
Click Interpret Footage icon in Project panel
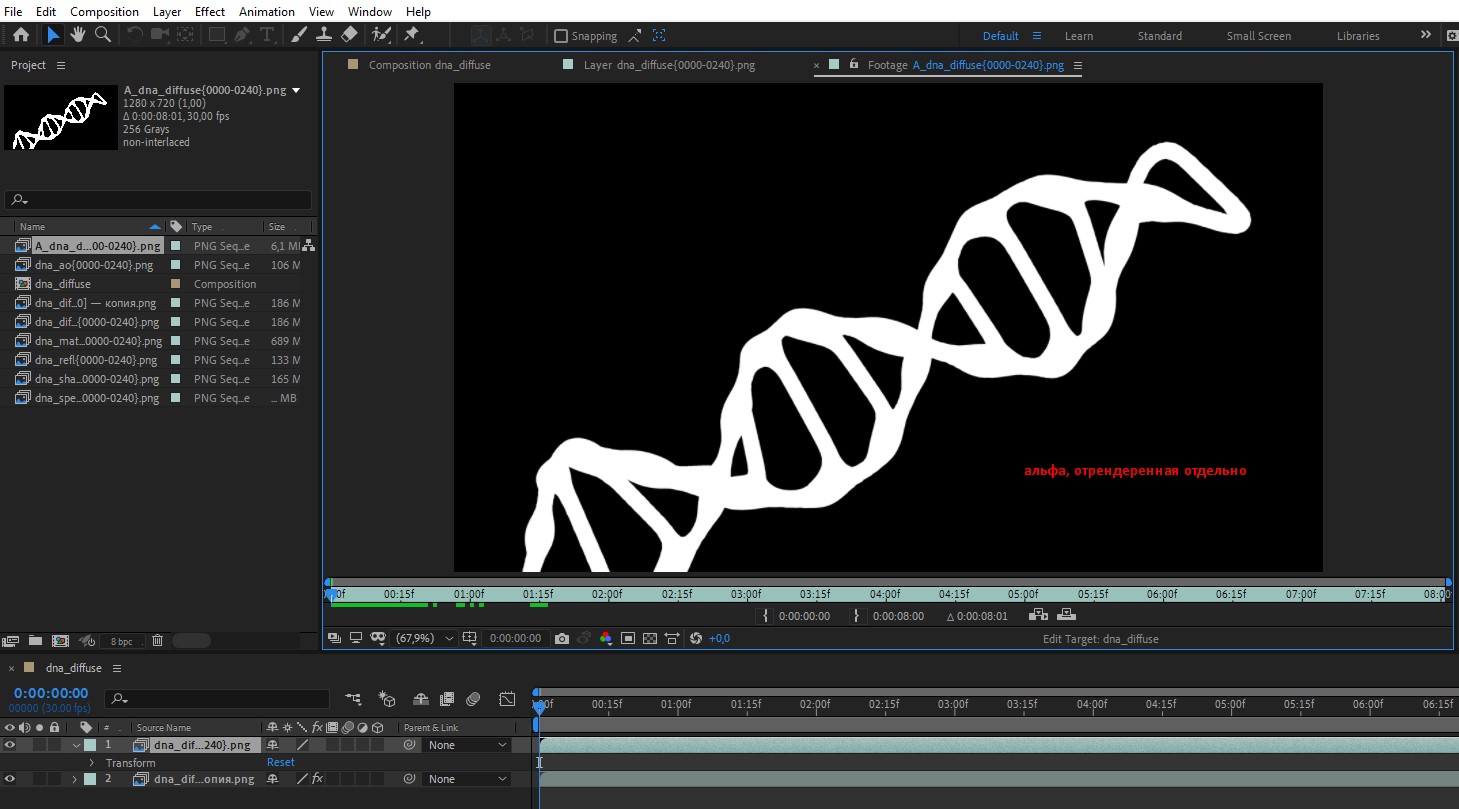pos(11,640)
